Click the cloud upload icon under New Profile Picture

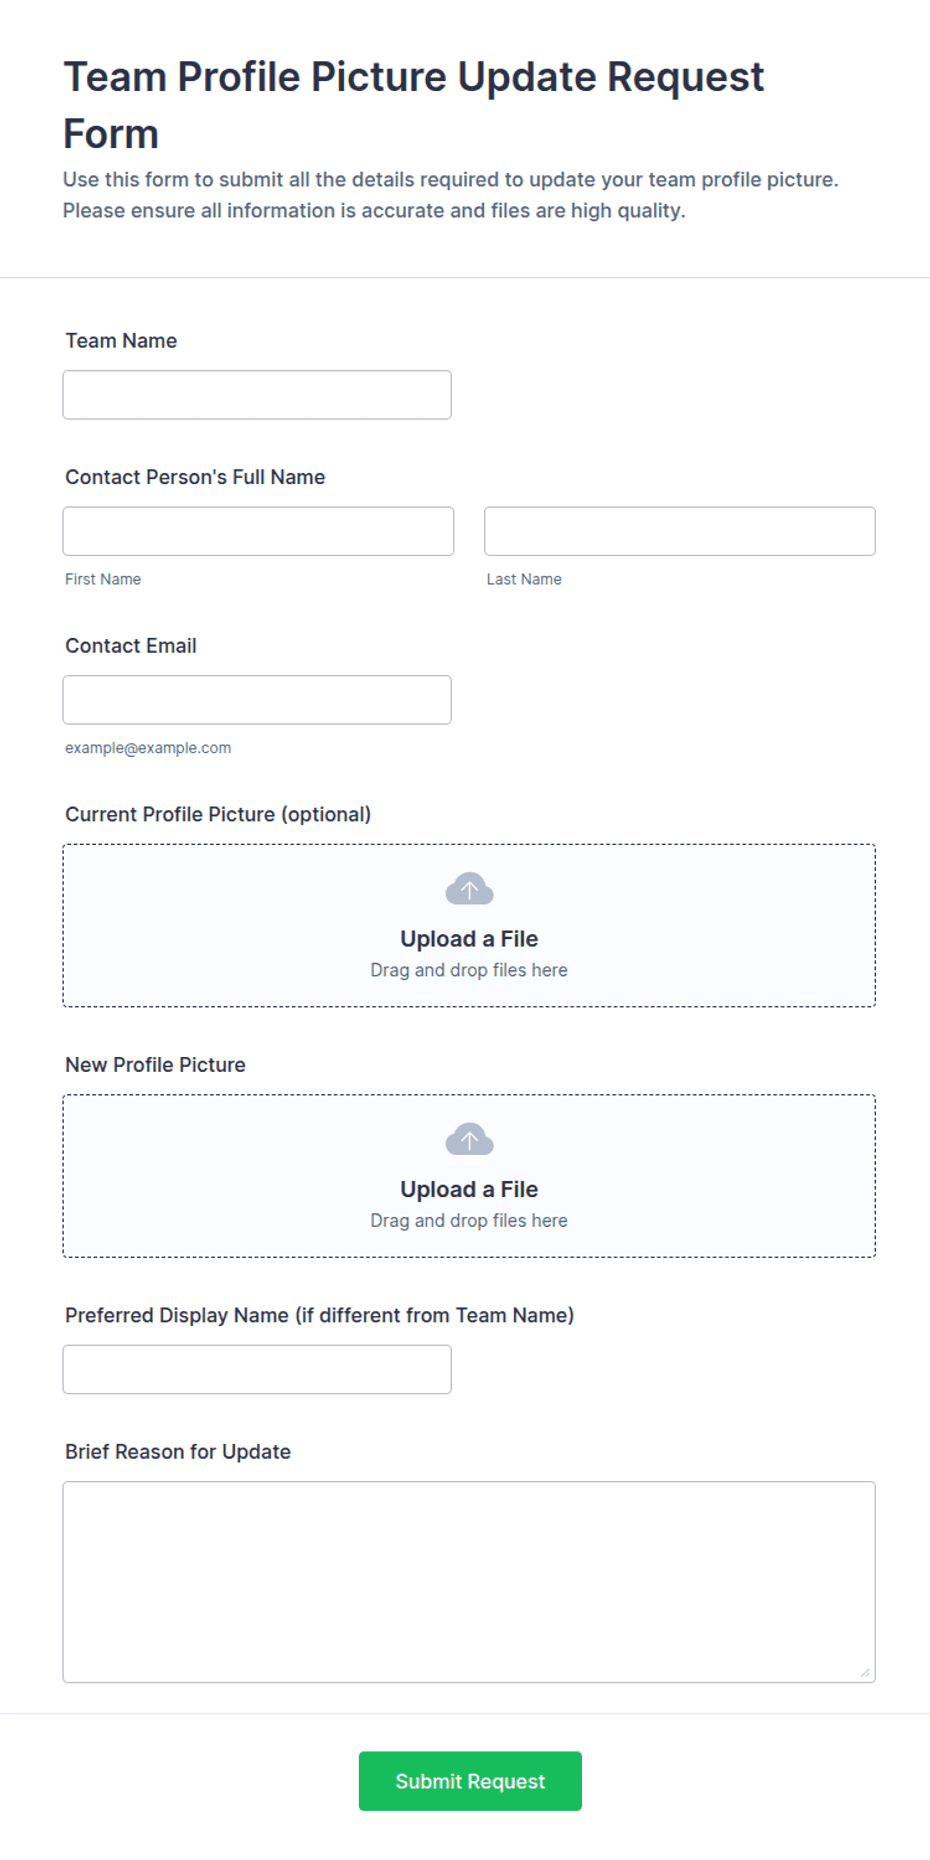point(469,1138)
